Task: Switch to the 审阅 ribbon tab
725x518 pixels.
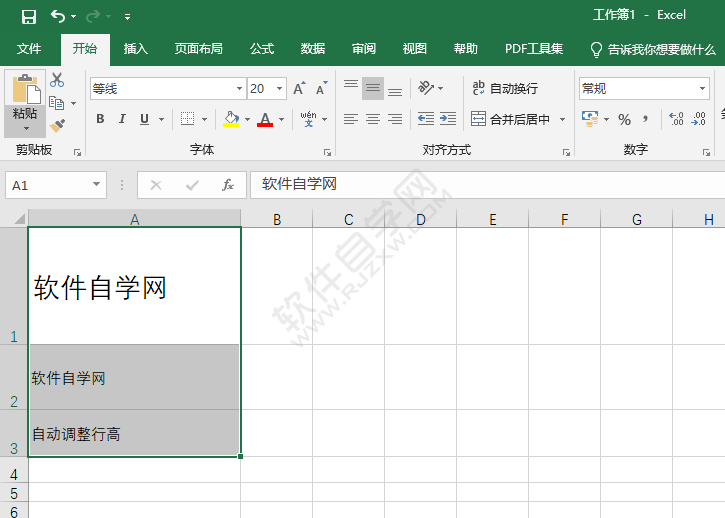Action: tap(364, 49)
